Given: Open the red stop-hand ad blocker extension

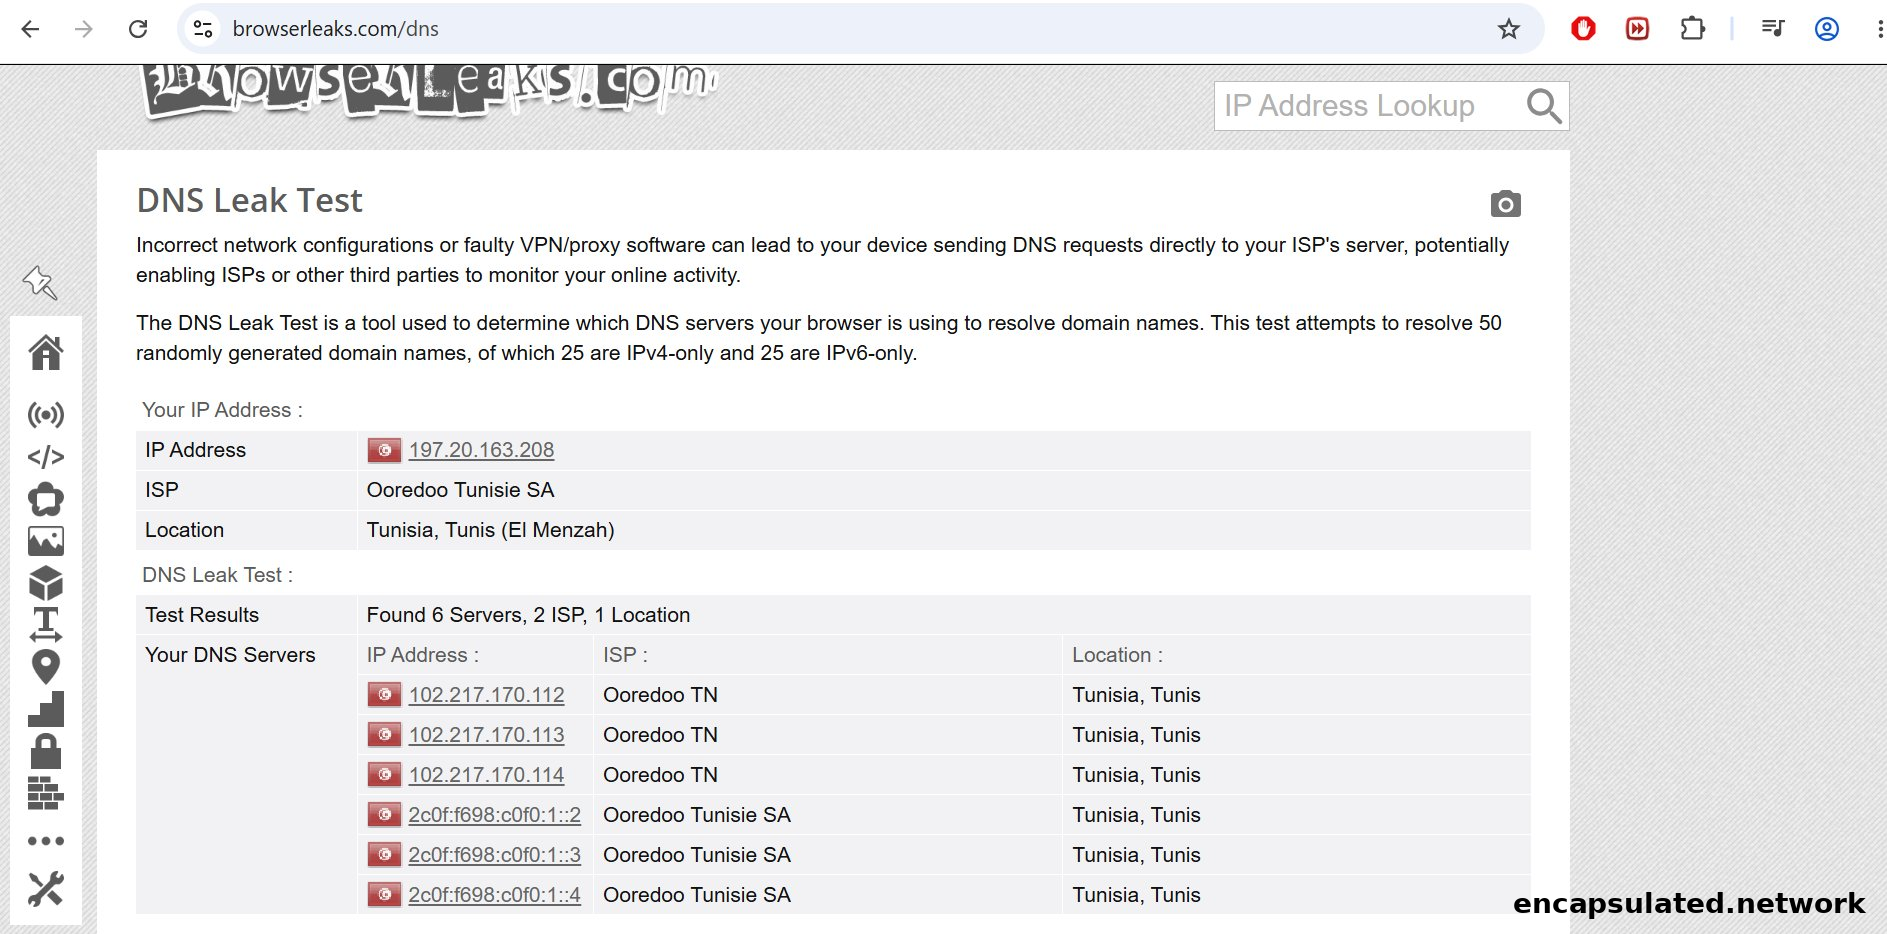Looking at the screenshot, I should tap(1583, 29).
